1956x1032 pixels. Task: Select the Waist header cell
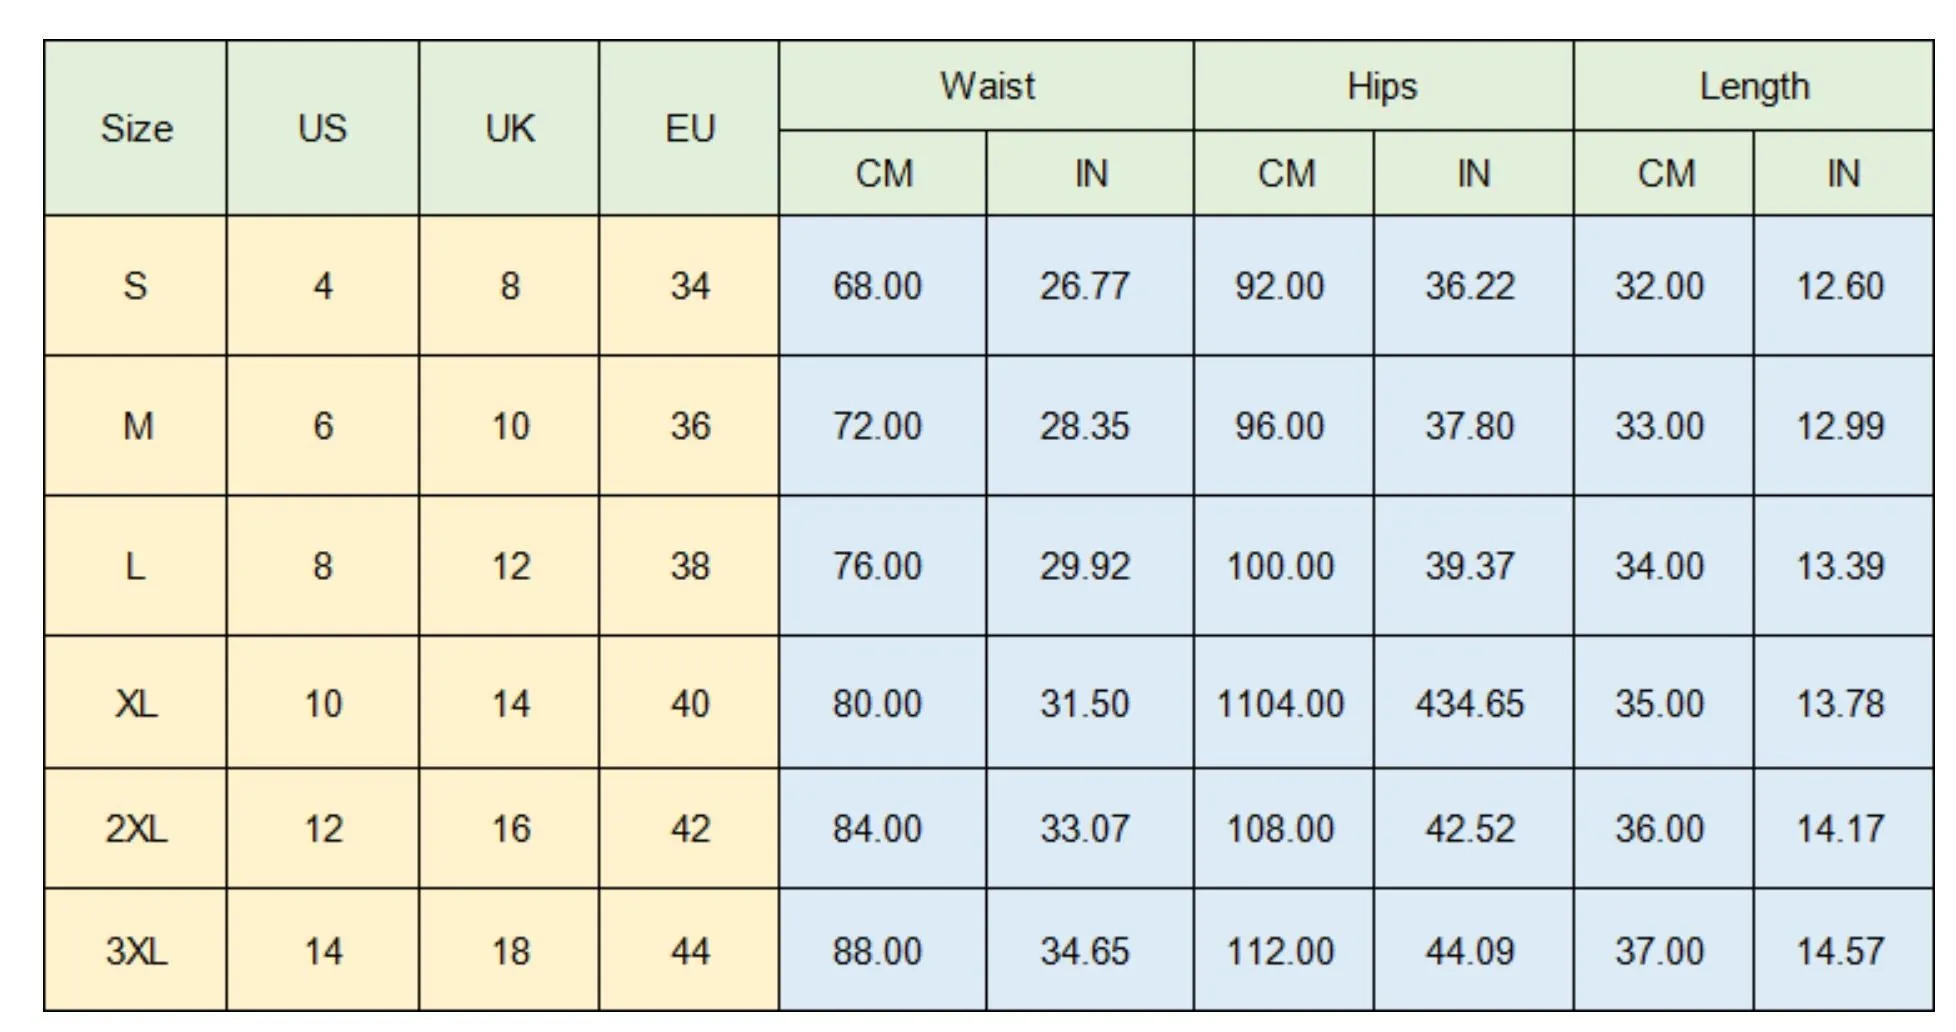click(x=986, y=86)
